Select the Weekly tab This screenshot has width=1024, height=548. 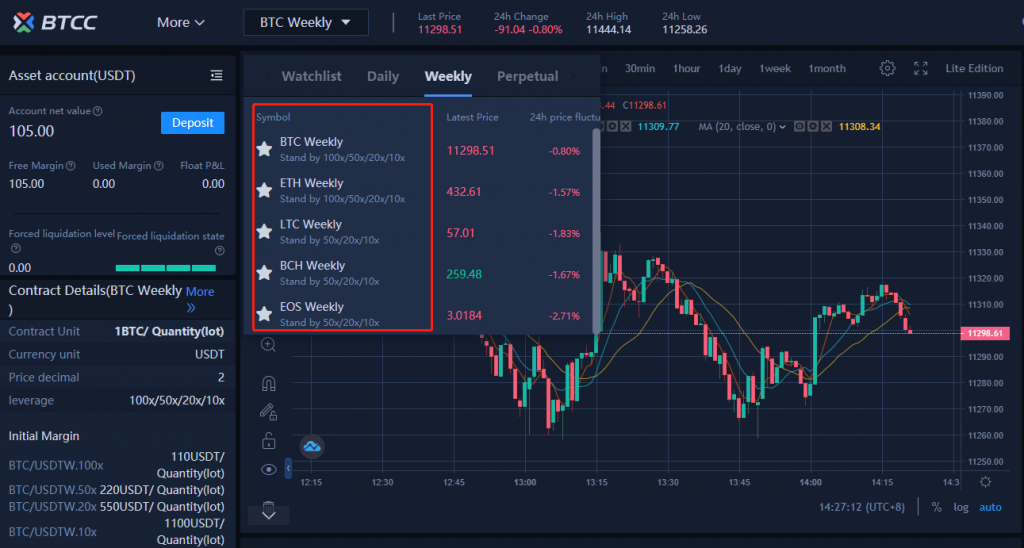448,76
